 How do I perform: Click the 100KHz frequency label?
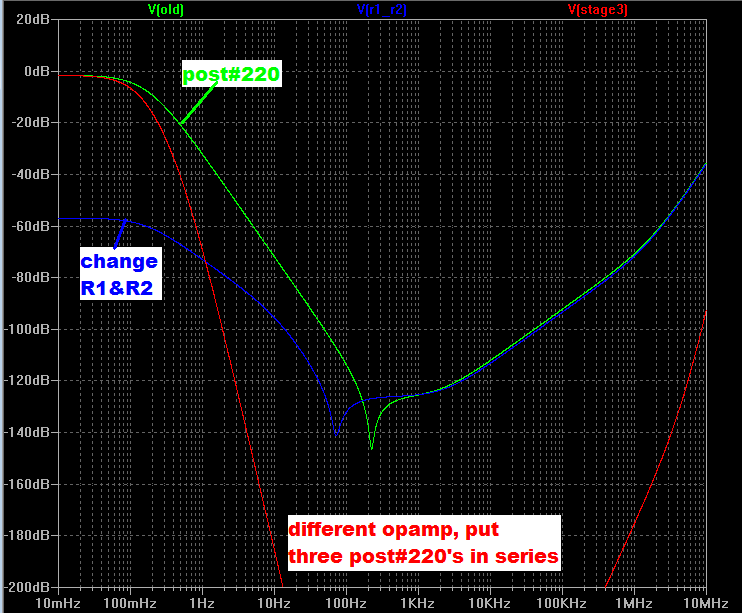[561, 604]
